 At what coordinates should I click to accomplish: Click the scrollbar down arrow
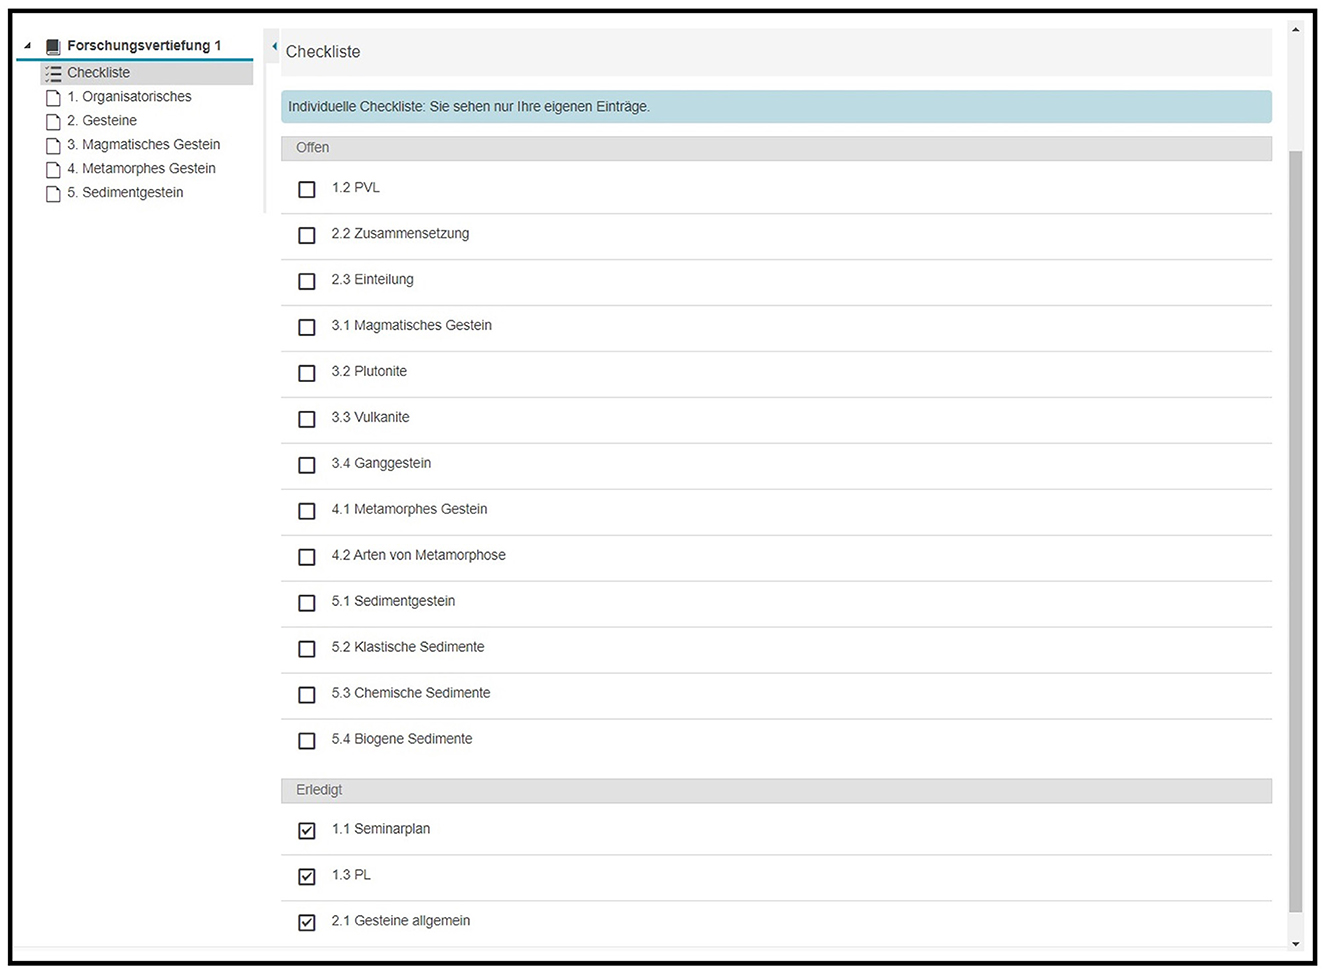coord(1296,944)
